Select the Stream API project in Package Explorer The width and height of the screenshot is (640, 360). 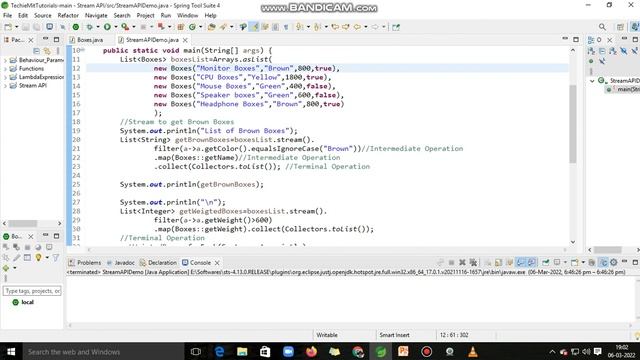(x=33, y=86)
